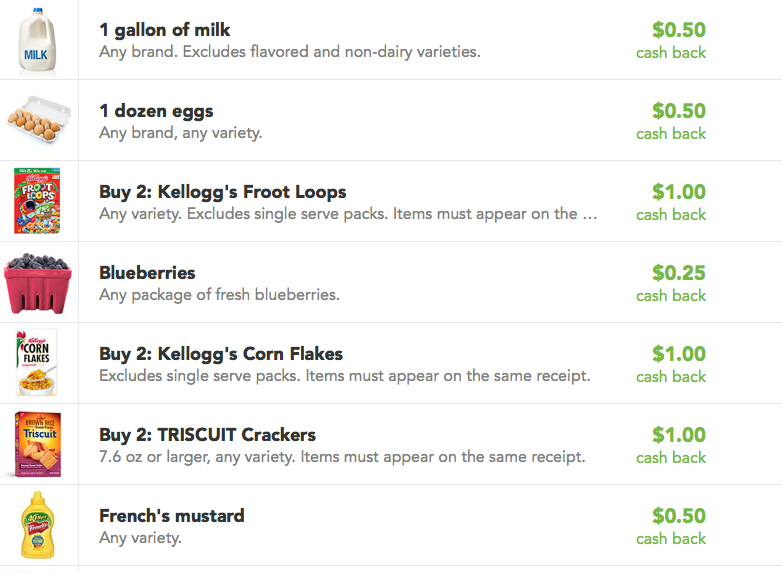This screenshot has width=782, height=572.
Task: Open the French's mustard offer title
Action: click(172, 516)
